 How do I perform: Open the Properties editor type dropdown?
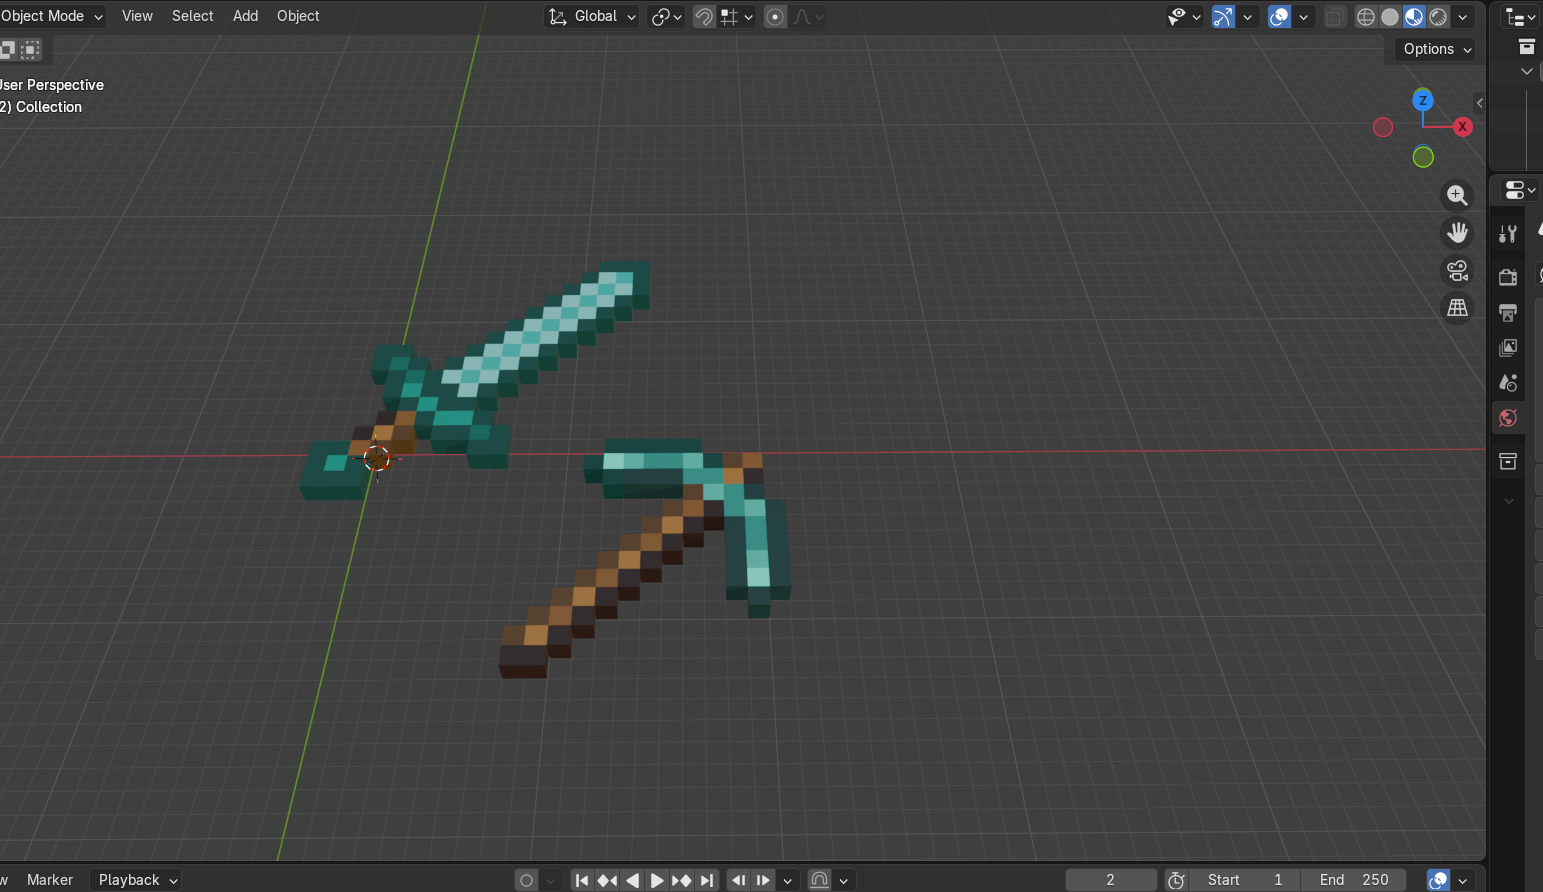pyautogui.click(x=1520, y=190)
